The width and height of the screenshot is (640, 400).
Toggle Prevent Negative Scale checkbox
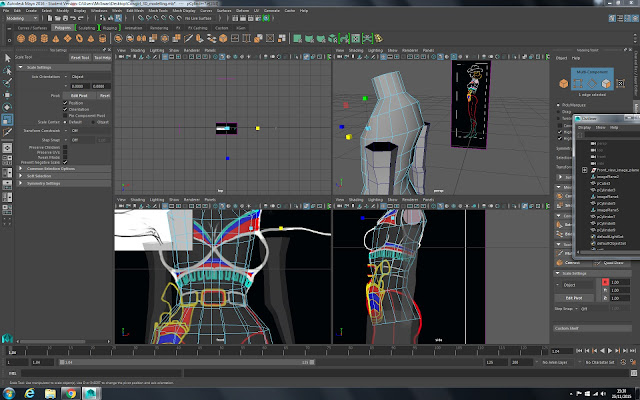(x=66, y=162)
